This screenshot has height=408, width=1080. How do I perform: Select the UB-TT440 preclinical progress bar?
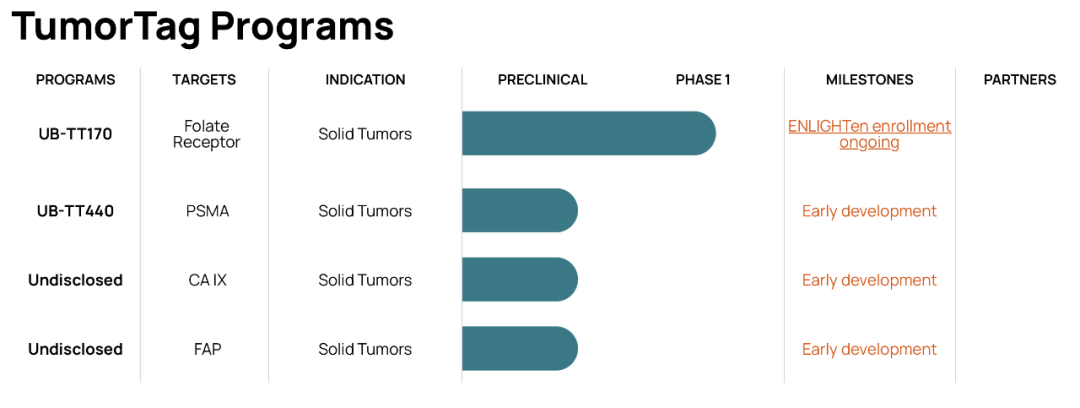pyautogui.click(x=520, y=210)
